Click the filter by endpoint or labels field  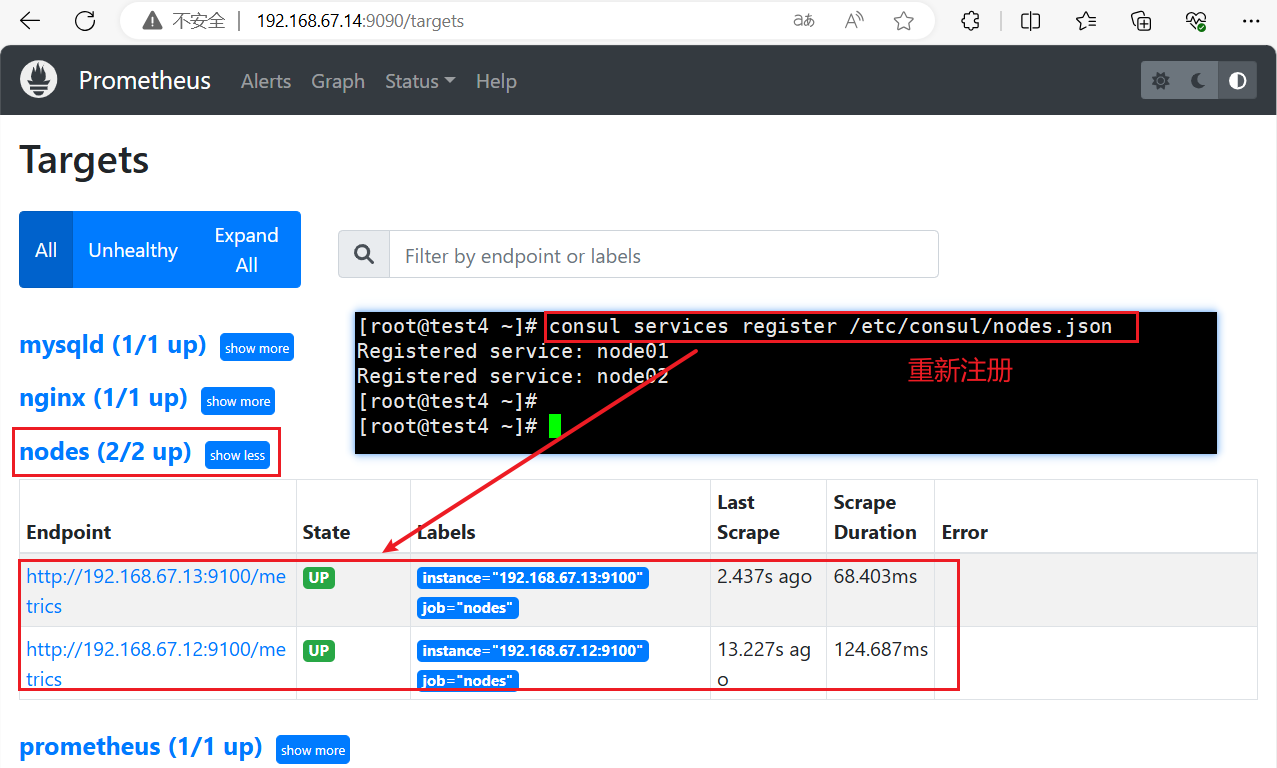[x=663, y=255]
